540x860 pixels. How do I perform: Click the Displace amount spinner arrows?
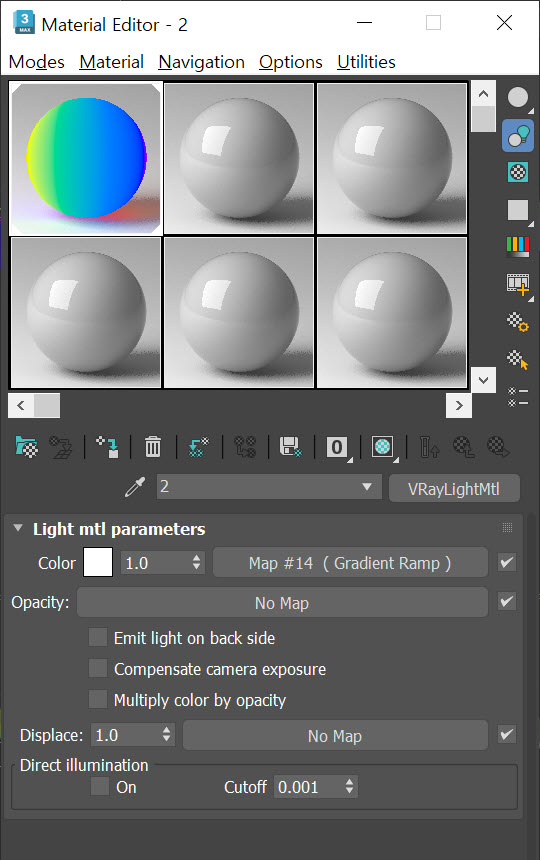[167, 734]
